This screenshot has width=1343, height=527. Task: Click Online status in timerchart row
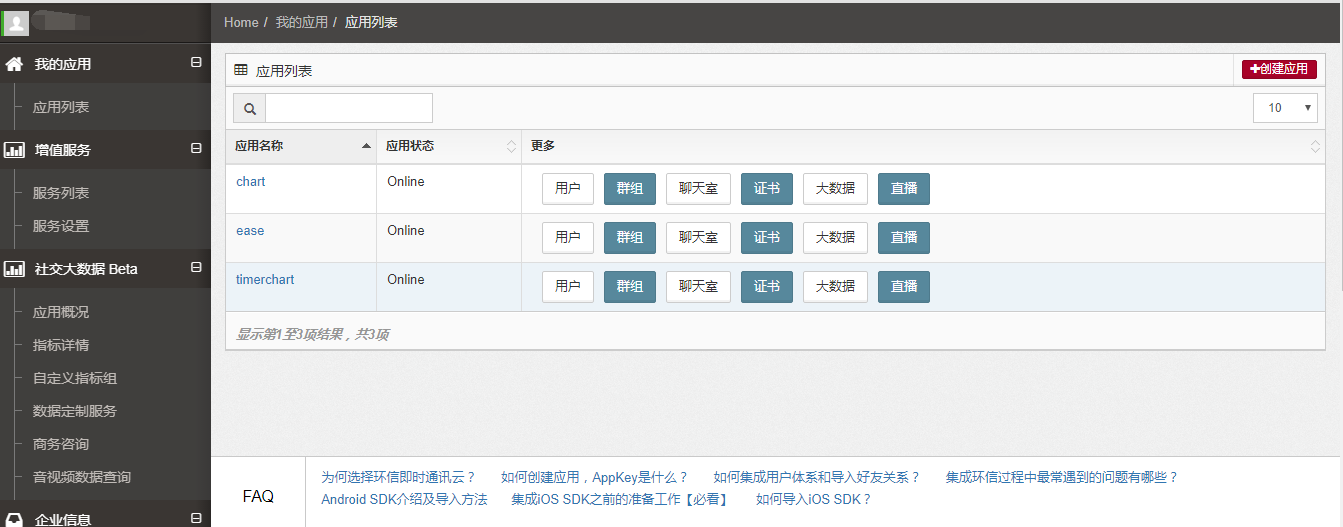tap(406, 280)
